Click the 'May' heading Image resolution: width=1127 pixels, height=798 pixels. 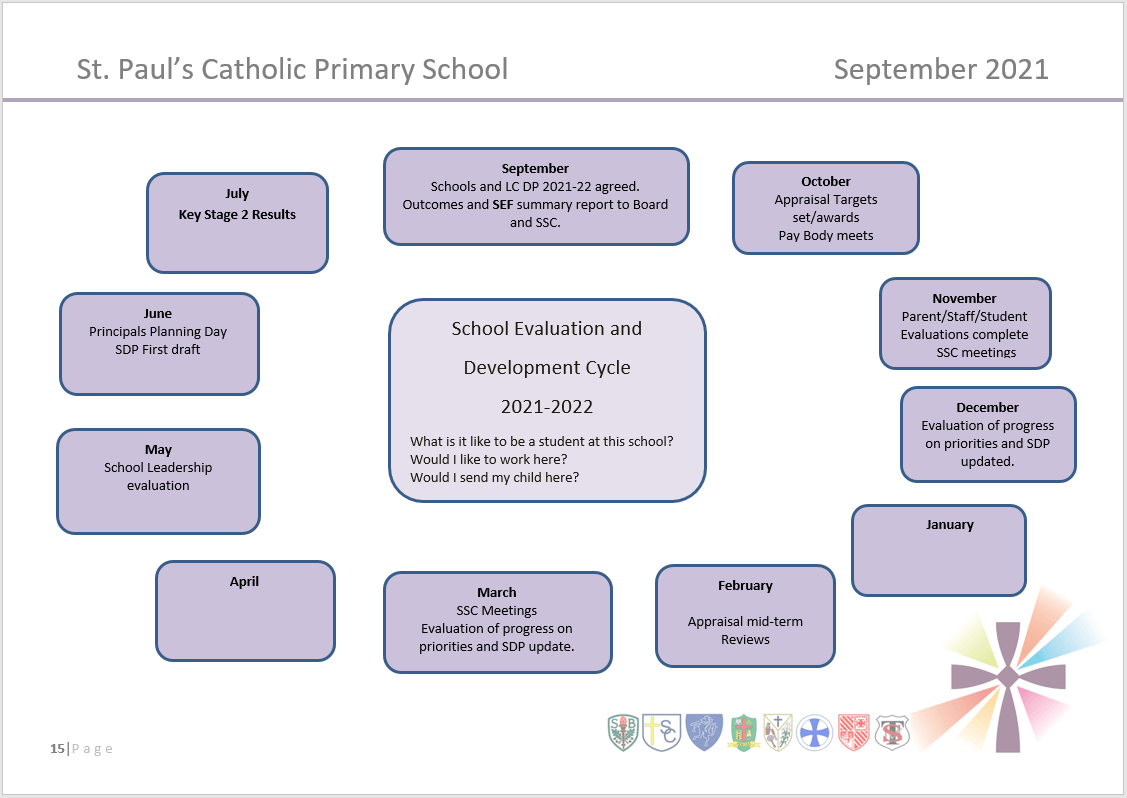pos(158,449)
